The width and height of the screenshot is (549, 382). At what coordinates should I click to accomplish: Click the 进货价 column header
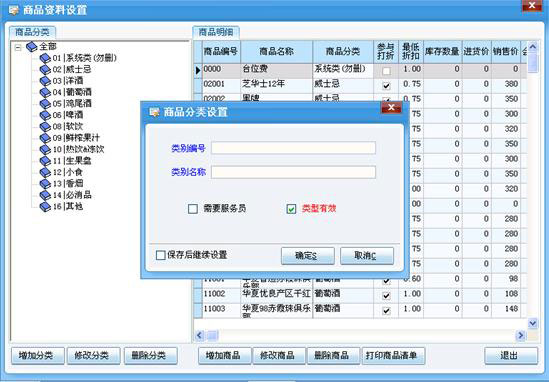click(477, 51)
